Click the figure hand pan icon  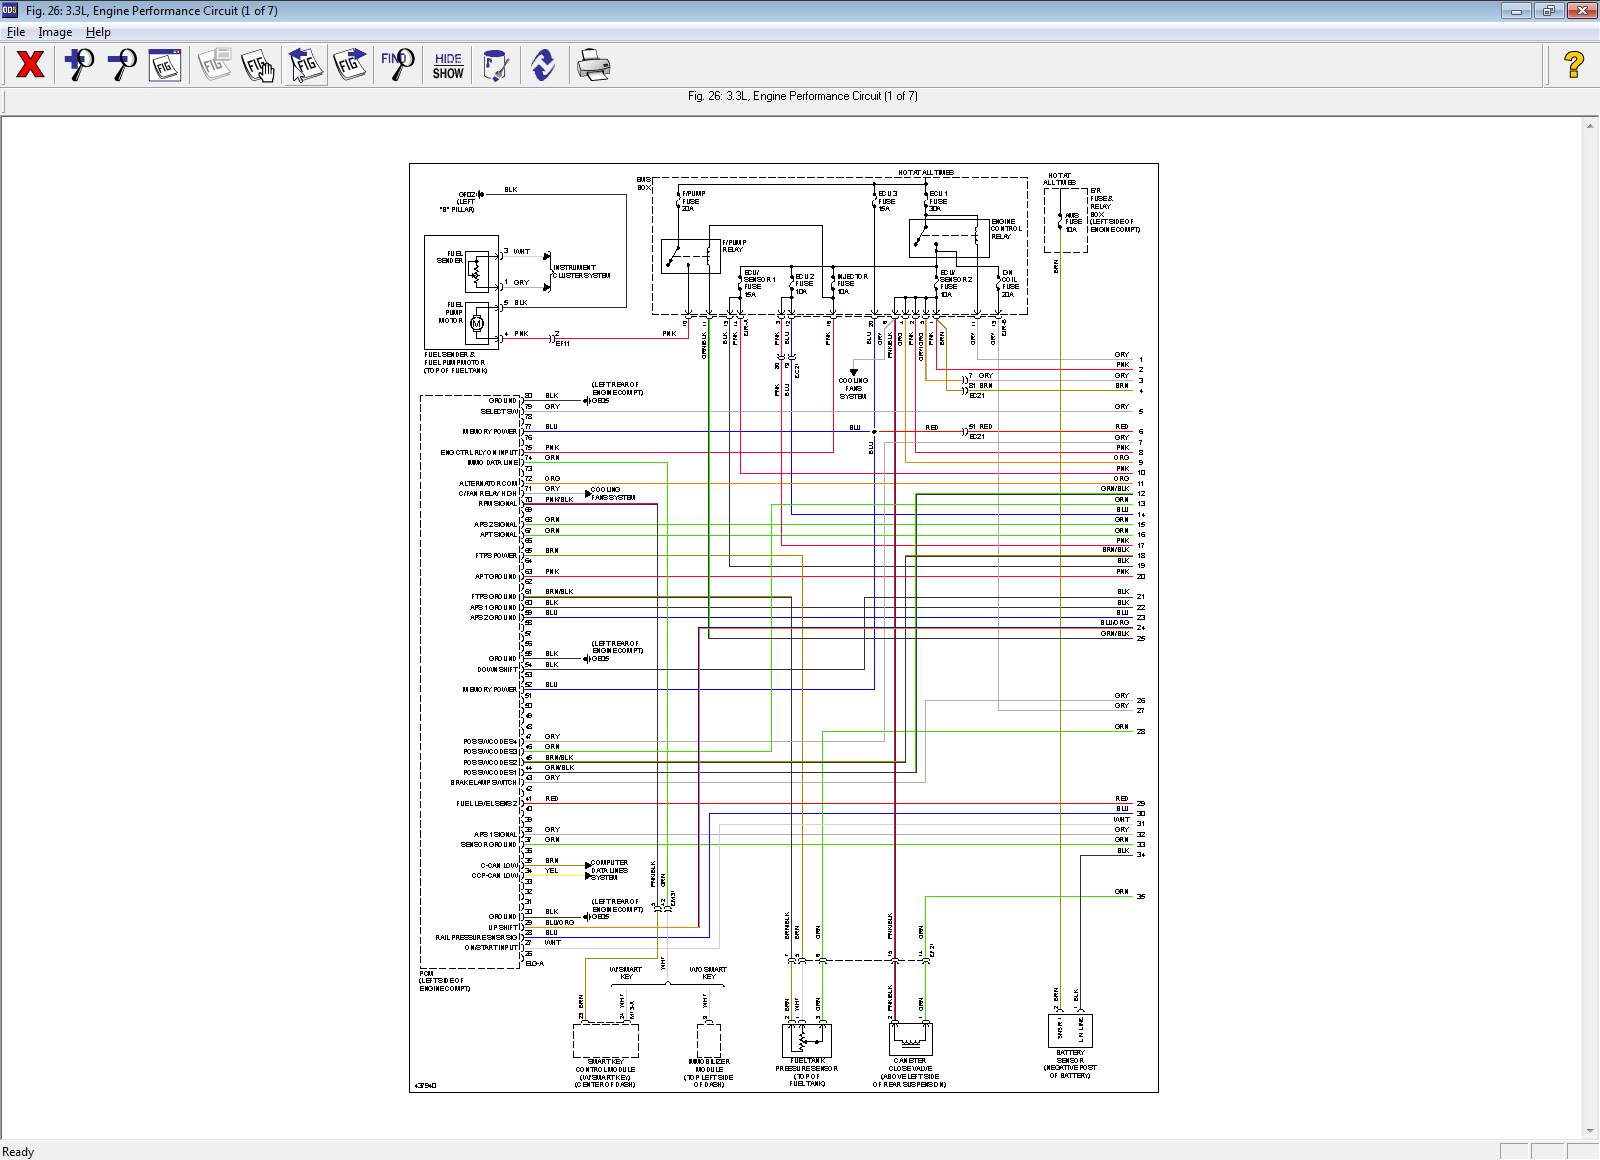(x=258, y=65)
